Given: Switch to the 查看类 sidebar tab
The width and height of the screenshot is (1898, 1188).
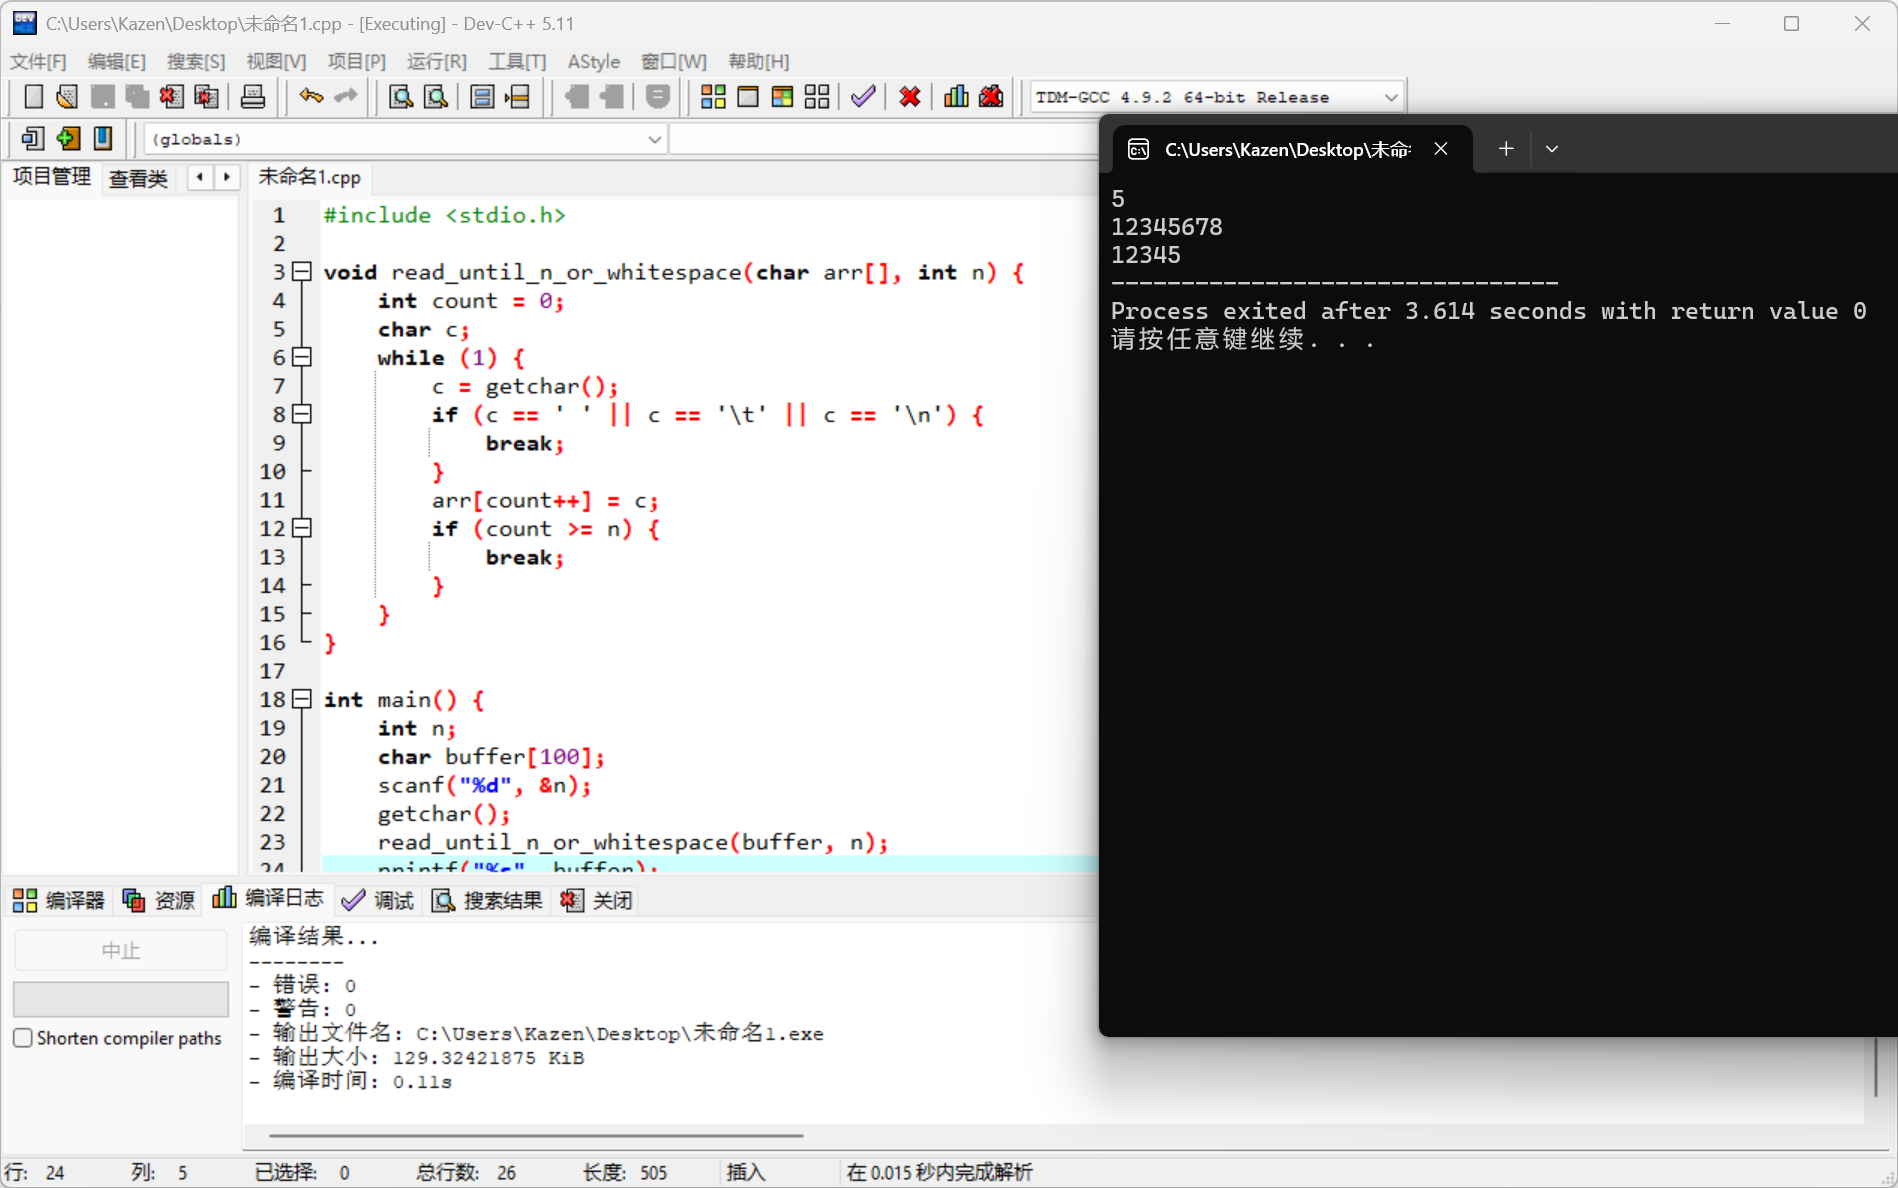Looking at the screenshot, I should pos(138,179).
